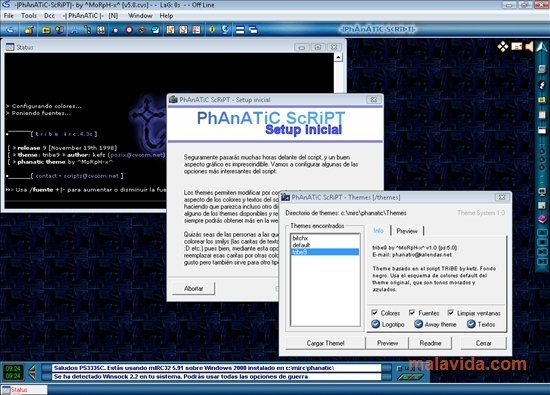Click the tile windows horizontally icon
This screenshot has height=395, width=550.
point(240,30)
